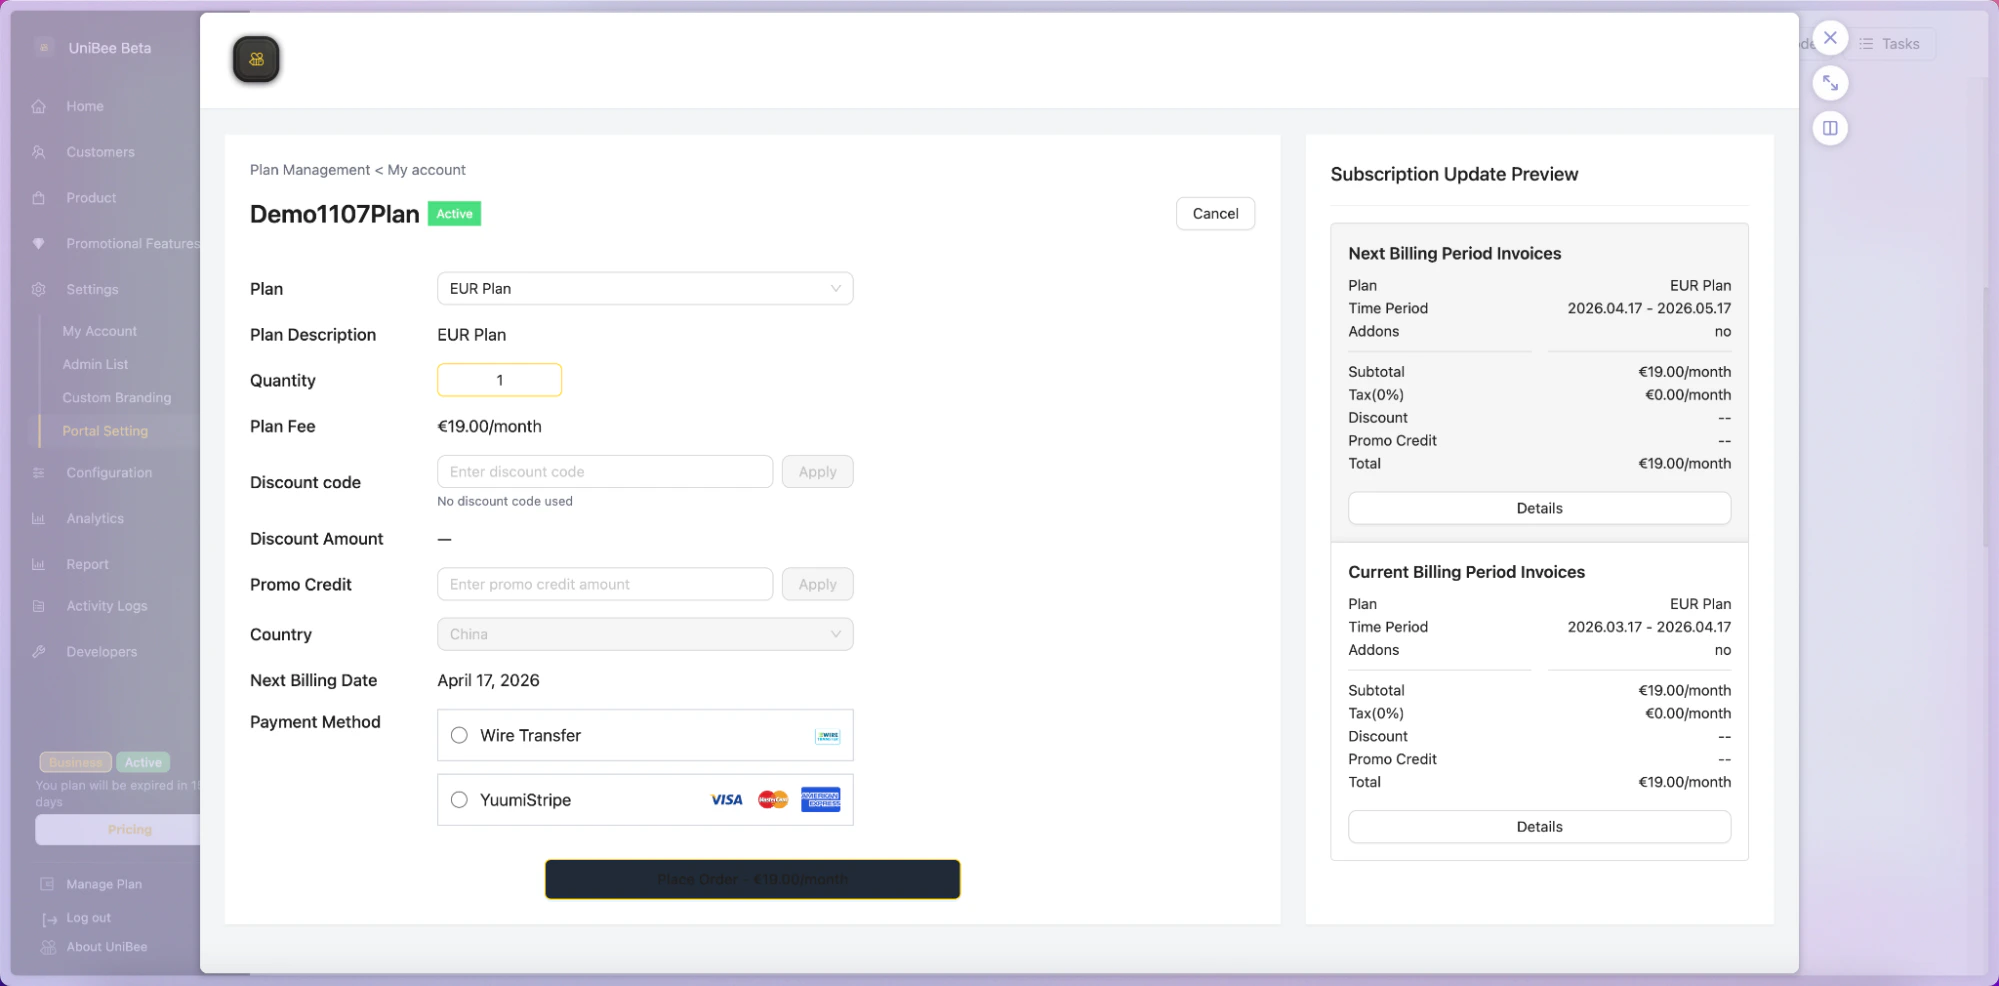Open Customers in the sidebar menu
1999x986 pixels.
pos(100,152)
